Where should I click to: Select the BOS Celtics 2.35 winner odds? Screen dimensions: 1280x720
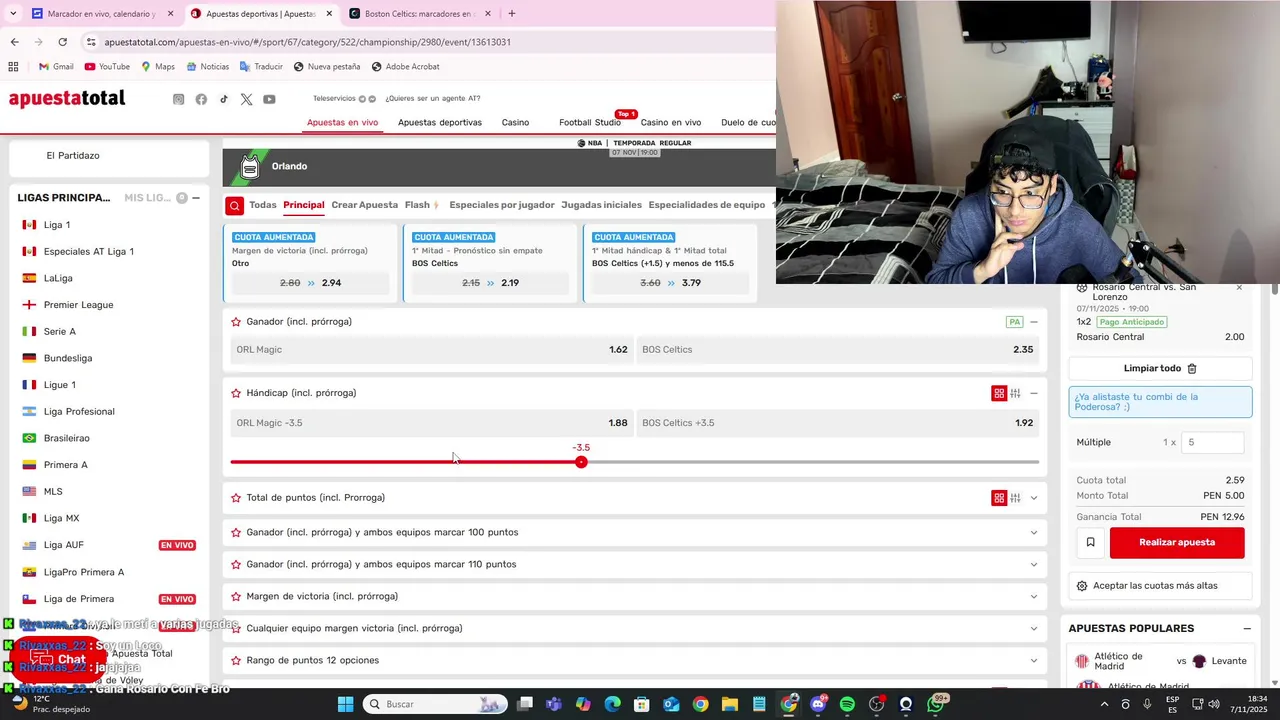click(x=838, y=350)
